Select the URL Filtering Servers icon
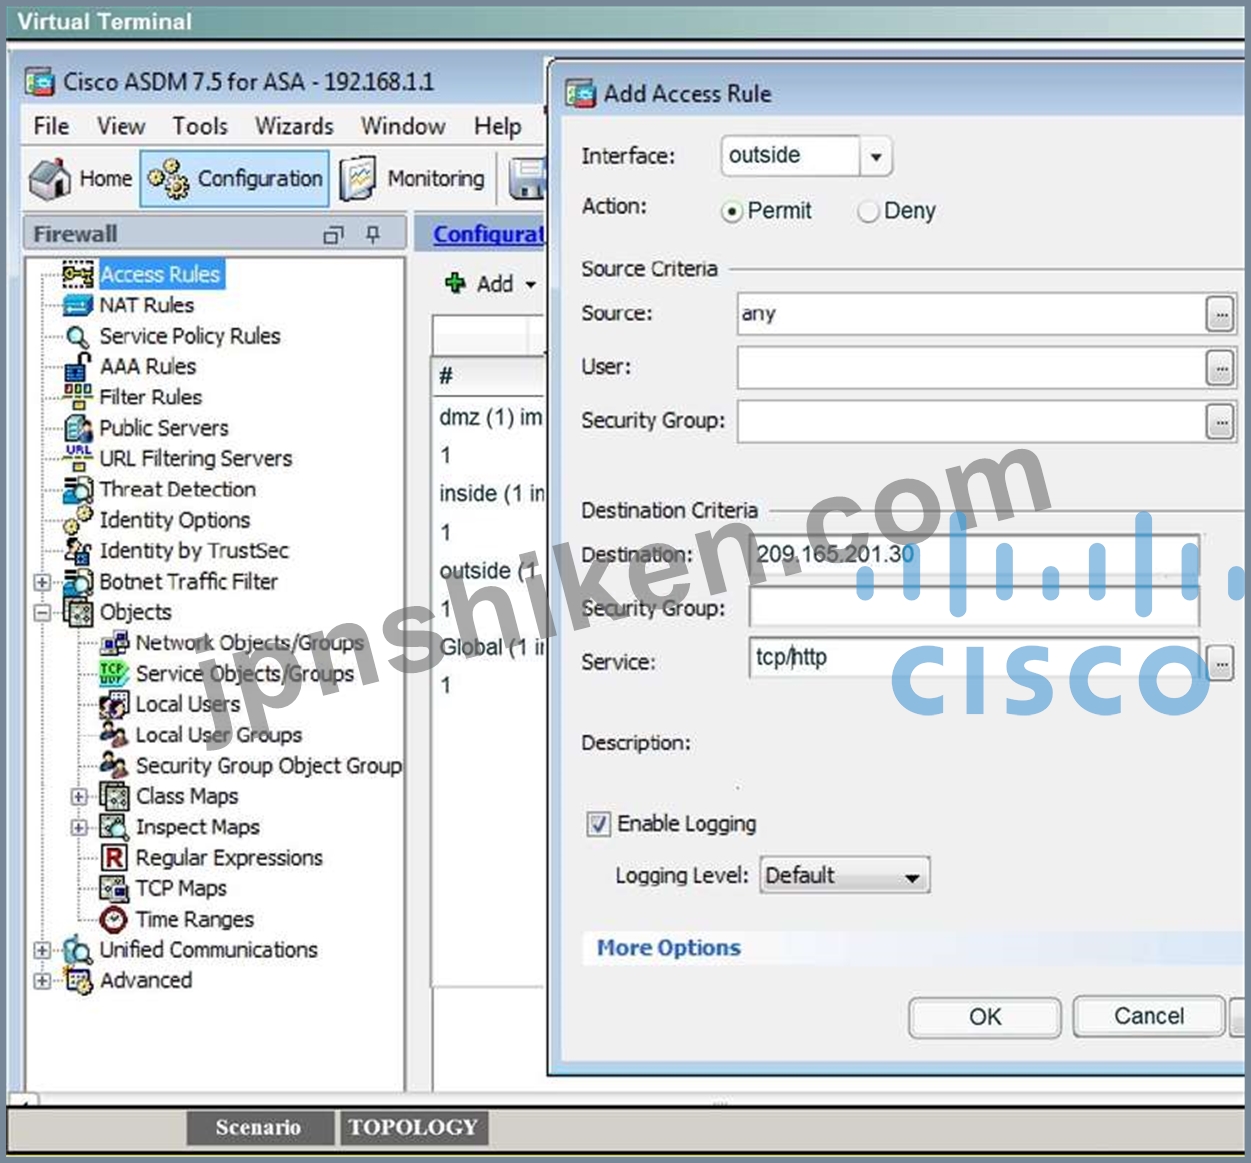The width and height of the screenshot is (1251, 1163). (78, 458)
